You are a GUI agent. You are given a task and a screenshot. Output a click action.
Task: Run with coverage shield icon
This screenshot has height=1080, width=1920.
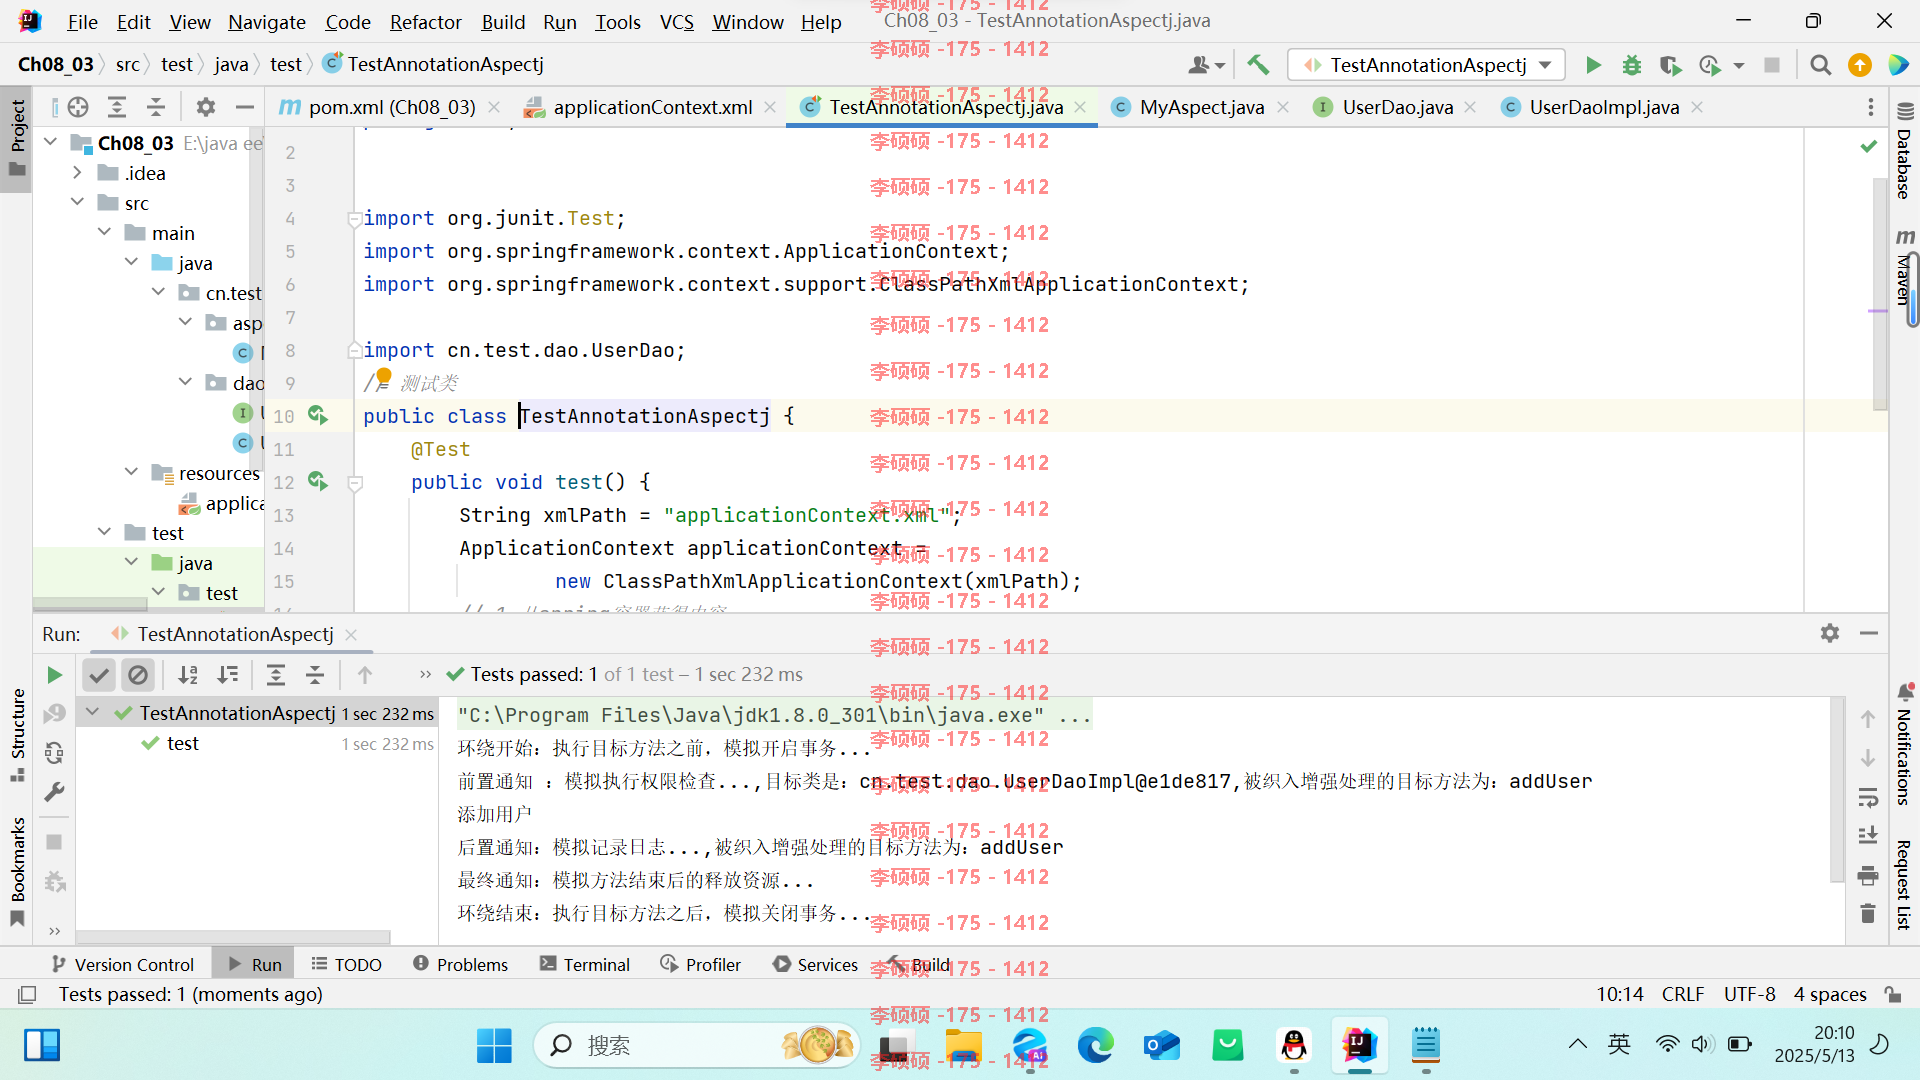[x=1670, y=65]
